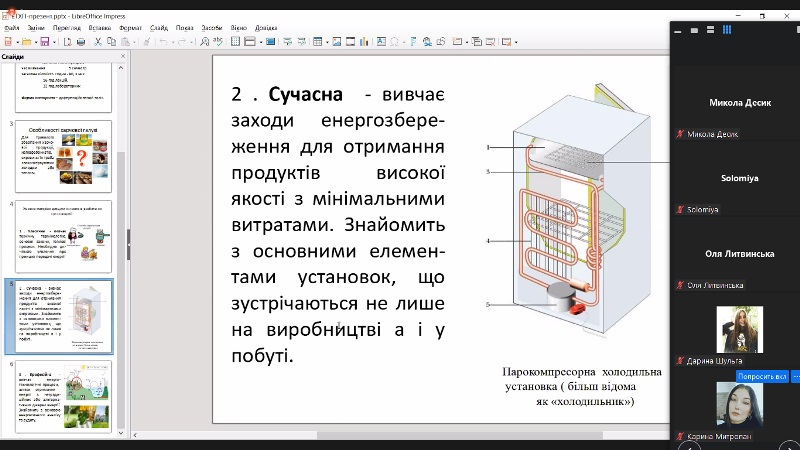Open the New document dropdown arrow

click(17, 42)
